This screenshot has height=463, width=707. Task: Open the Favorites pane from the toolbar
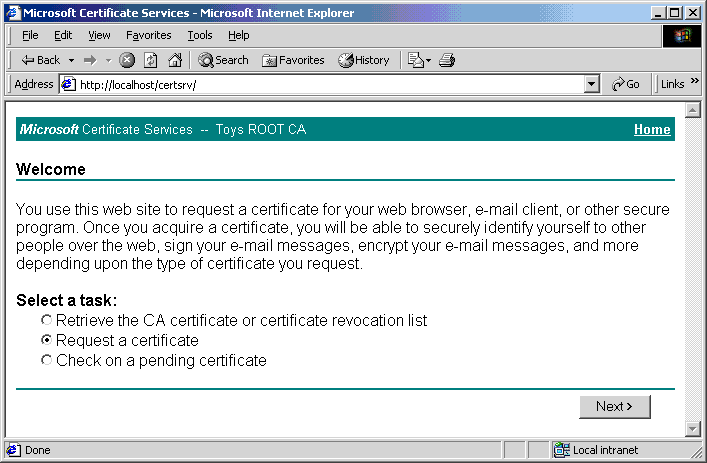[293, 60]
